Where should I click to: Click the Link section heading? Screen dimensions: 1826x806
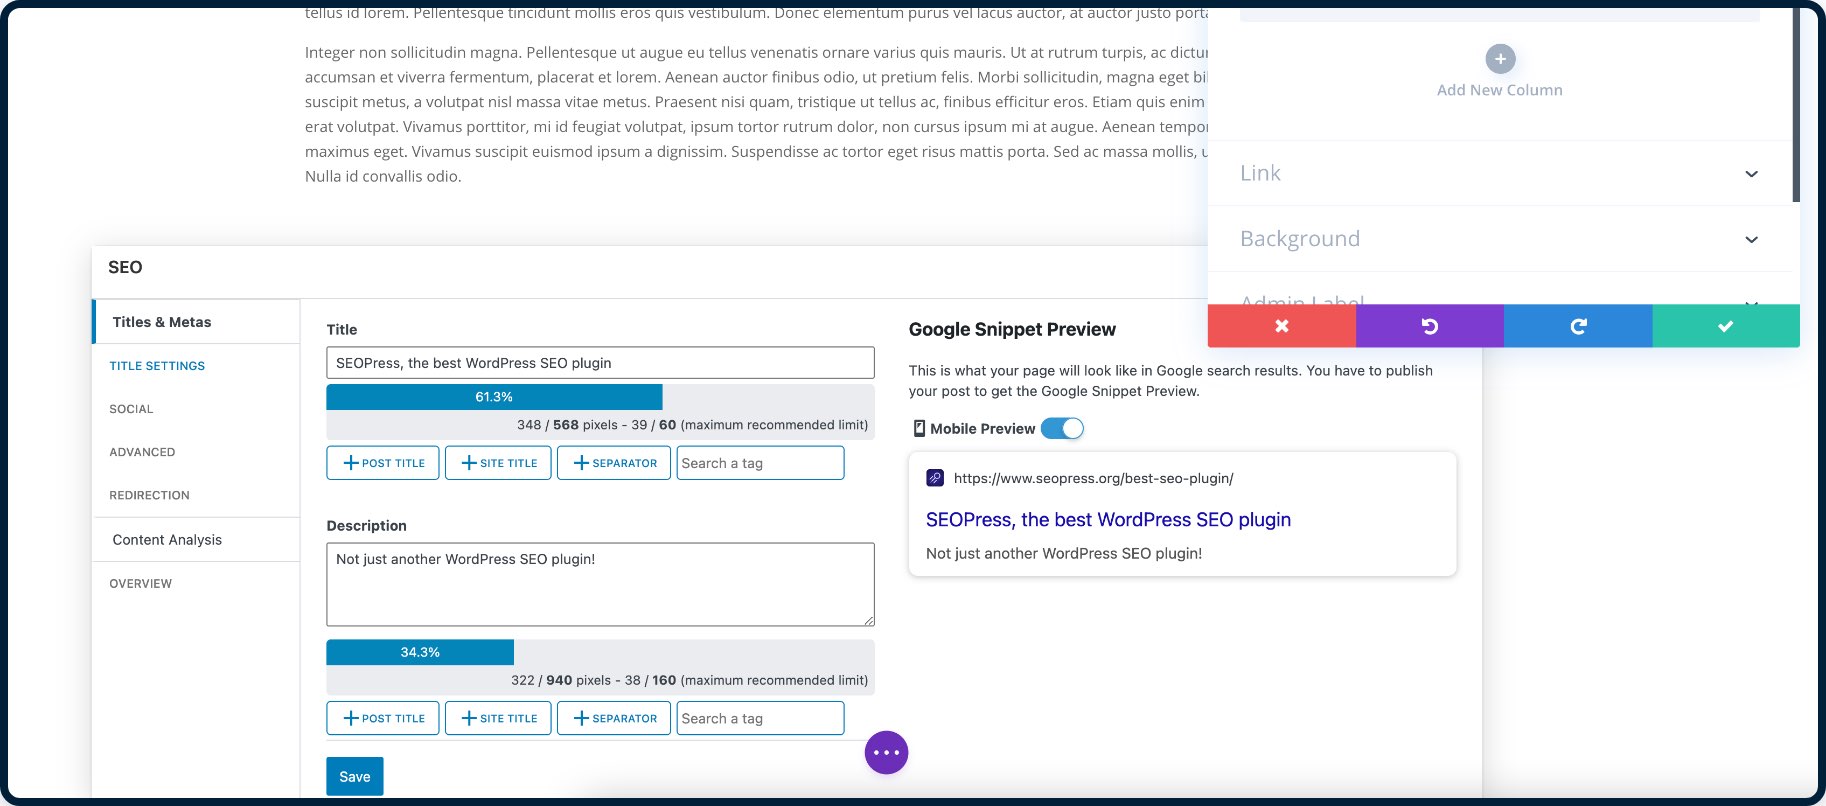click(1260, 173)
